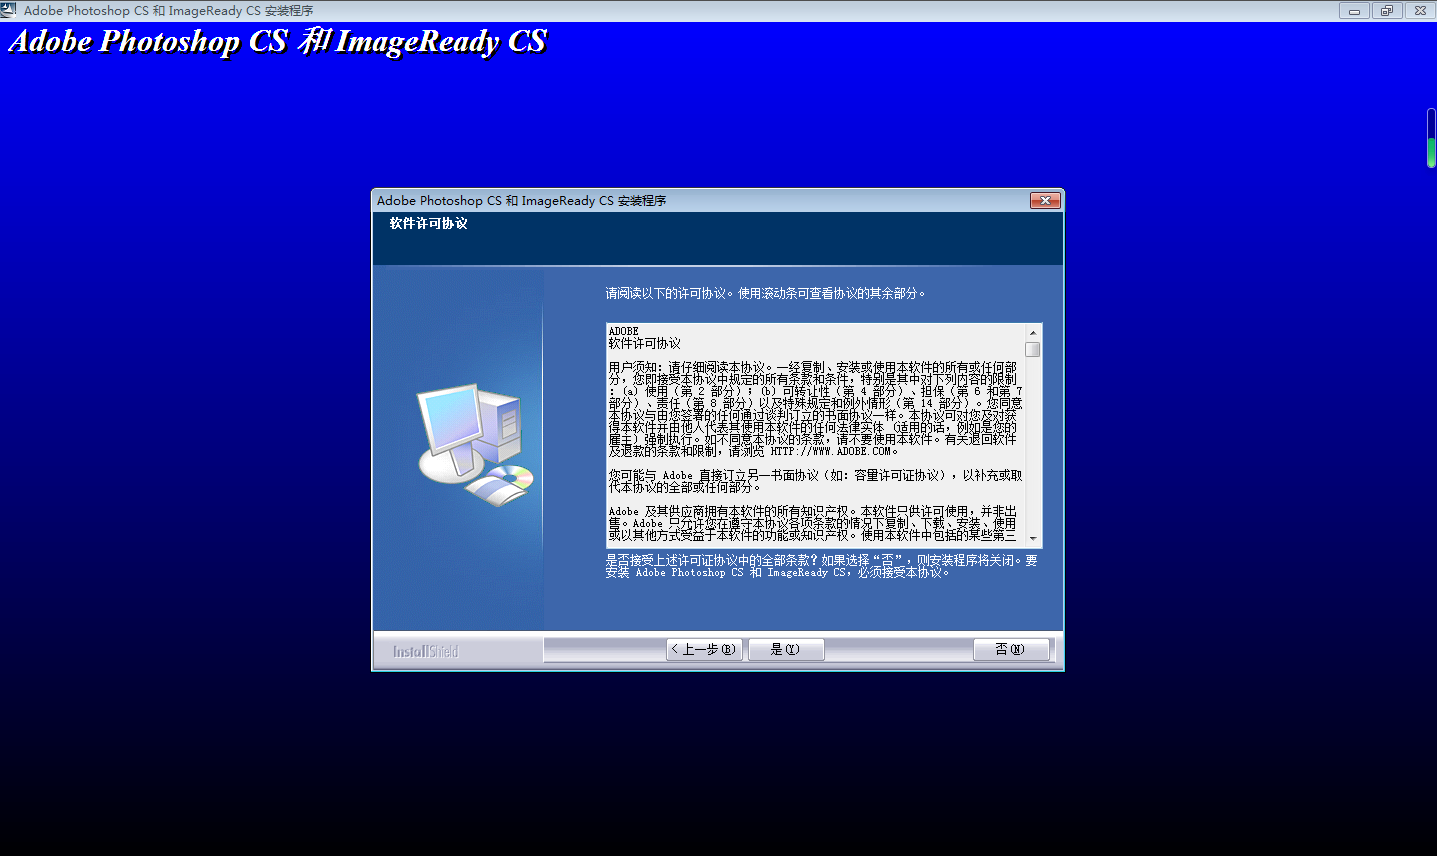Click the large Adobe Photoshop CS heading
1437x856 pixels.
click(278, 42)
